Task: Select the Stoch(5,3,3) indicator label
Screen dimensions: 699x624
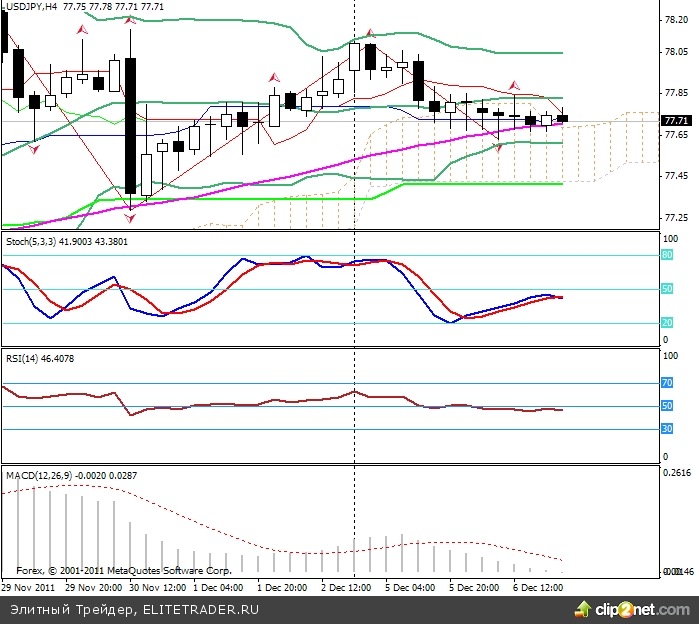Action: [x=31, y=241]
